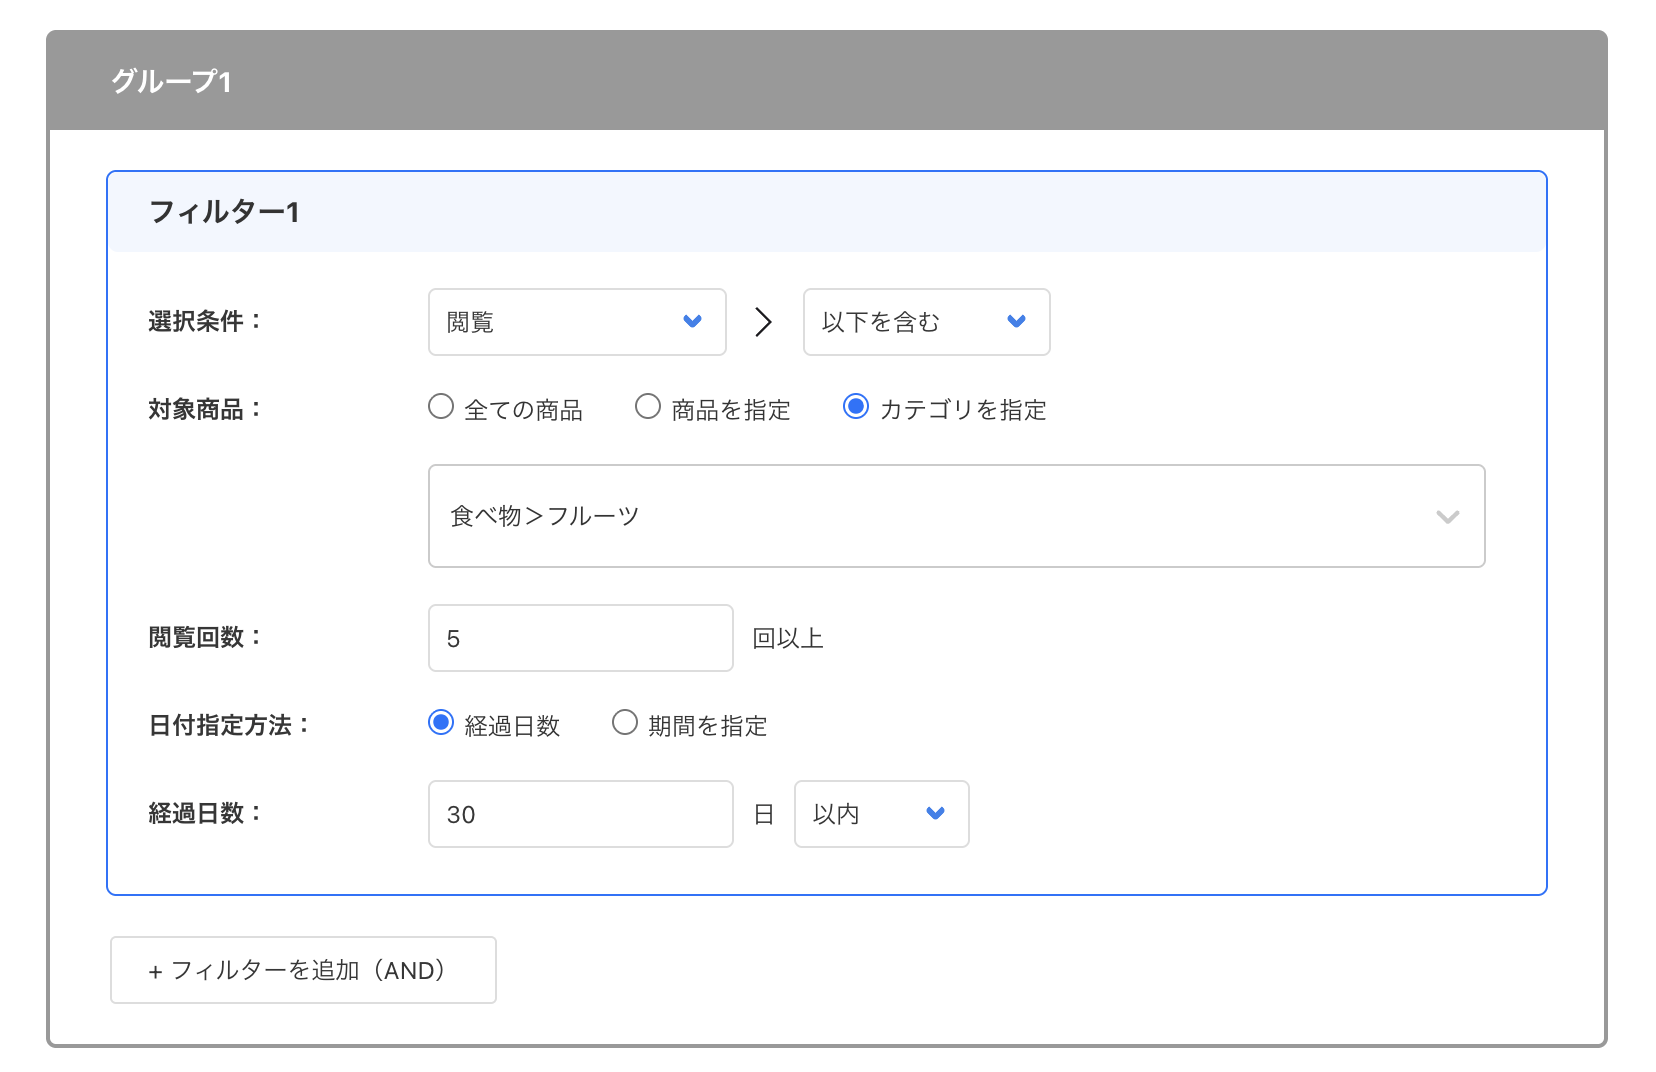This screenshot has height=1072, width=1656.
Task: Click the chevron icon in the 以下を含む dropdown
Action: pos(1016,322)
